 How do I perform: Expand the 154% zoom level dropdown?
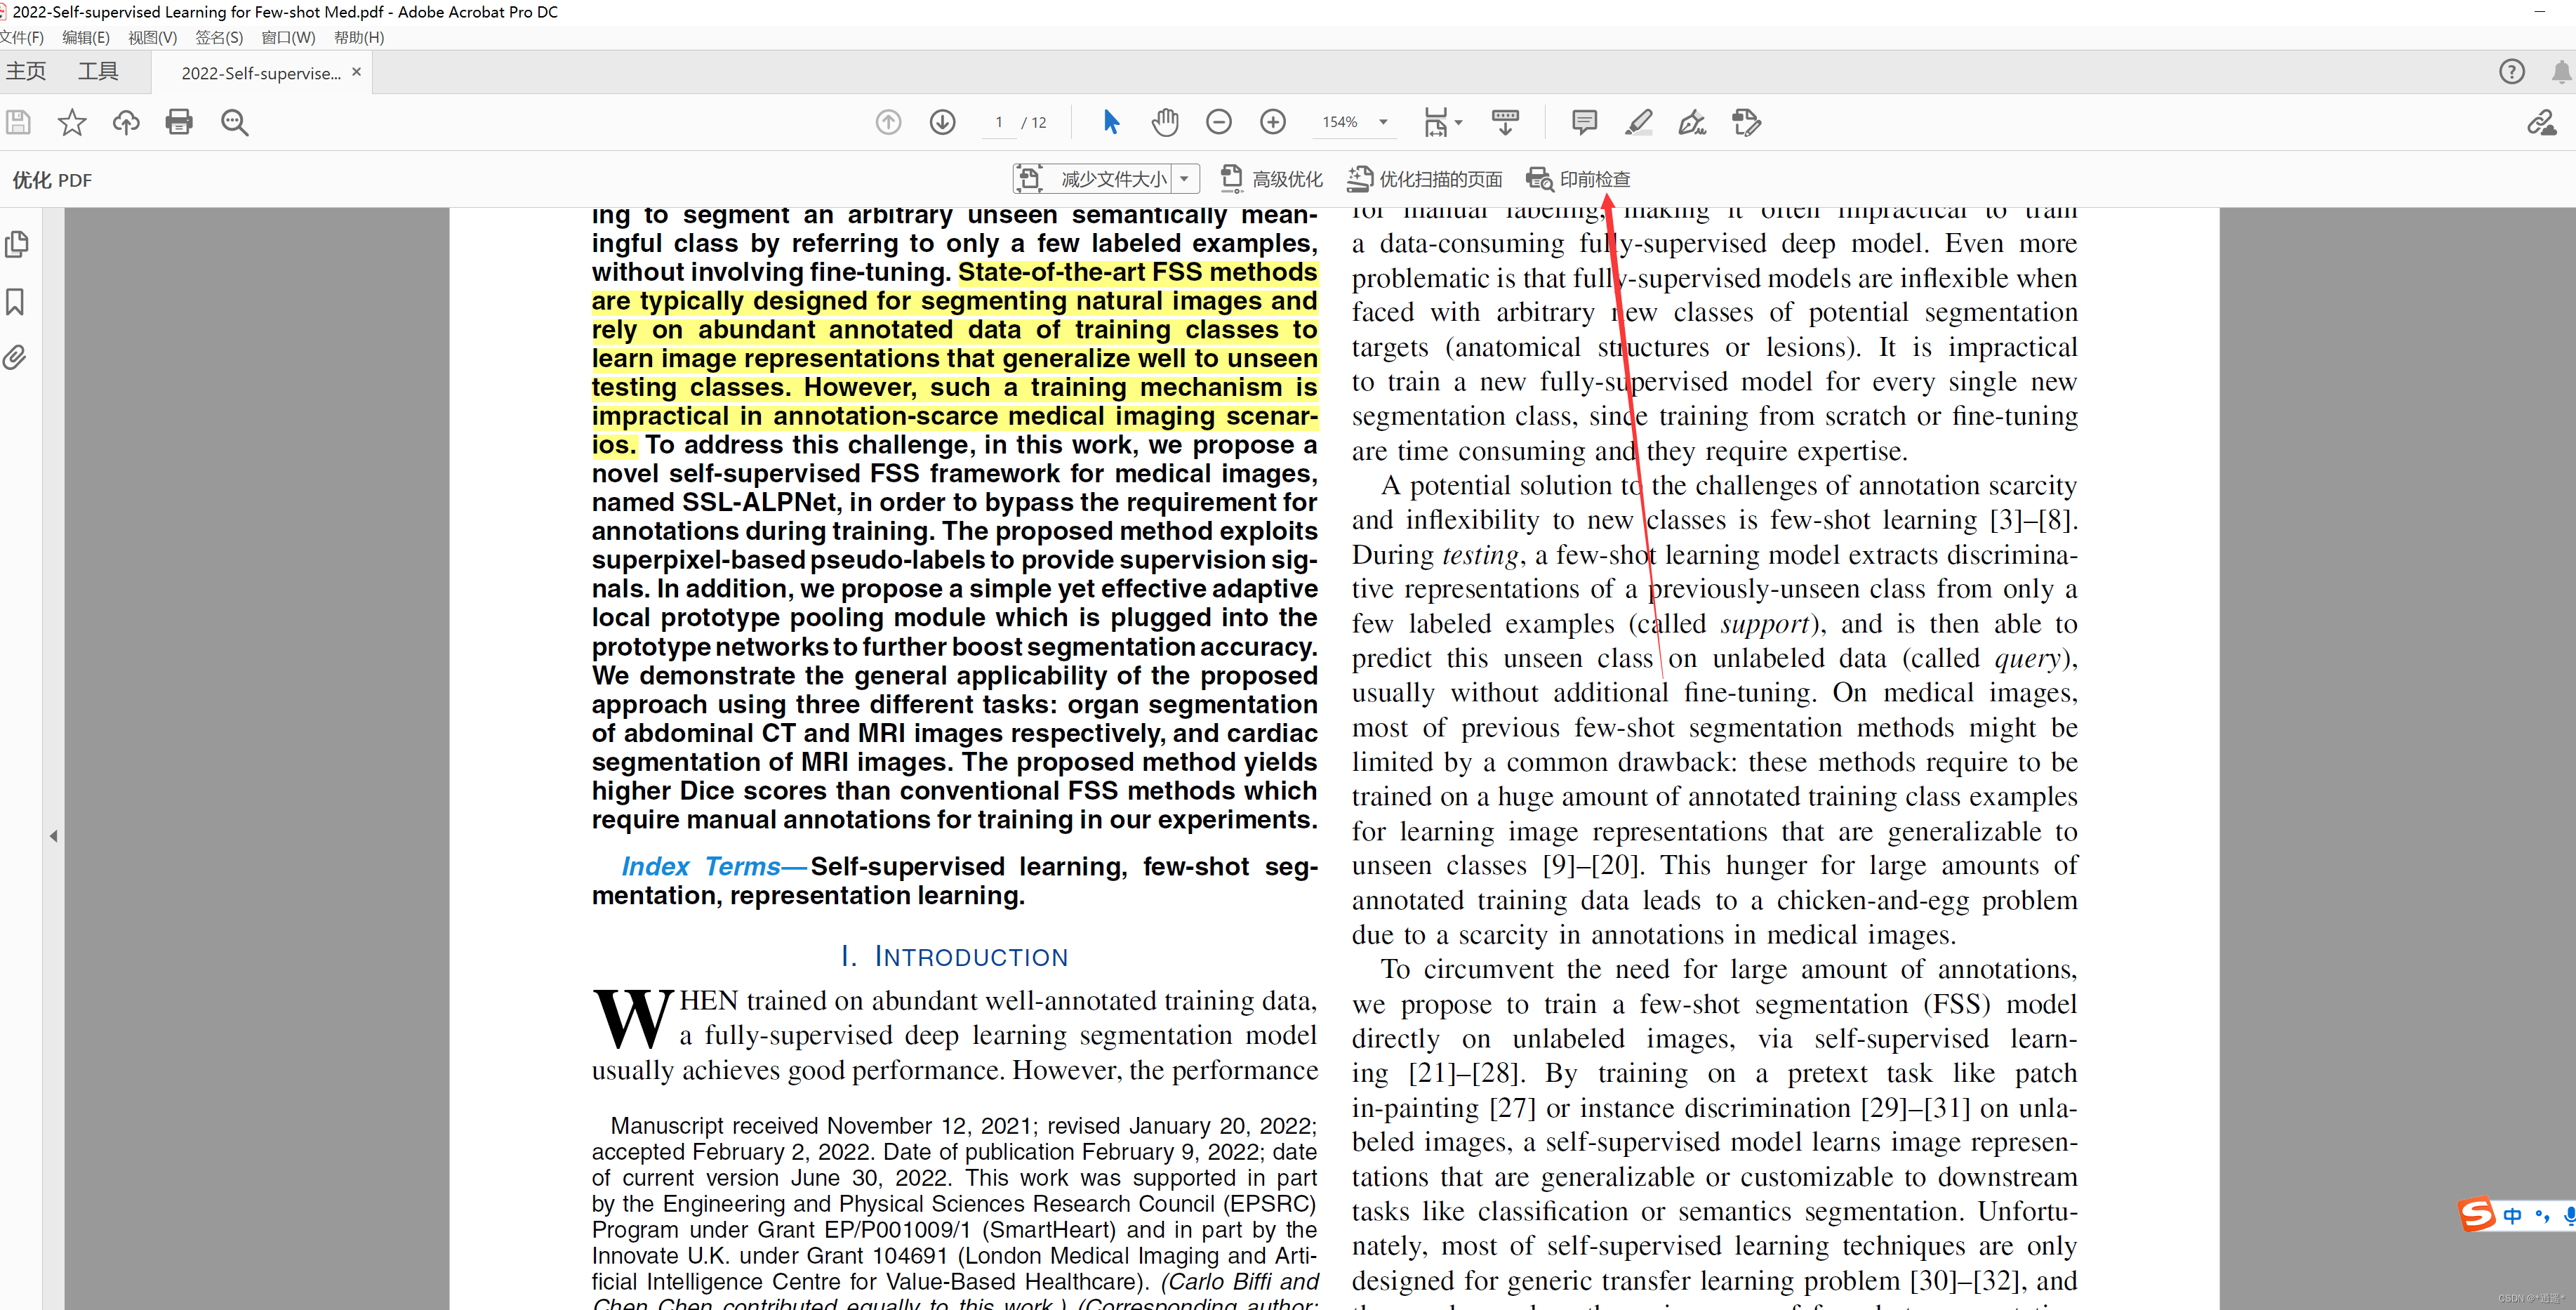coord(1383,122)
